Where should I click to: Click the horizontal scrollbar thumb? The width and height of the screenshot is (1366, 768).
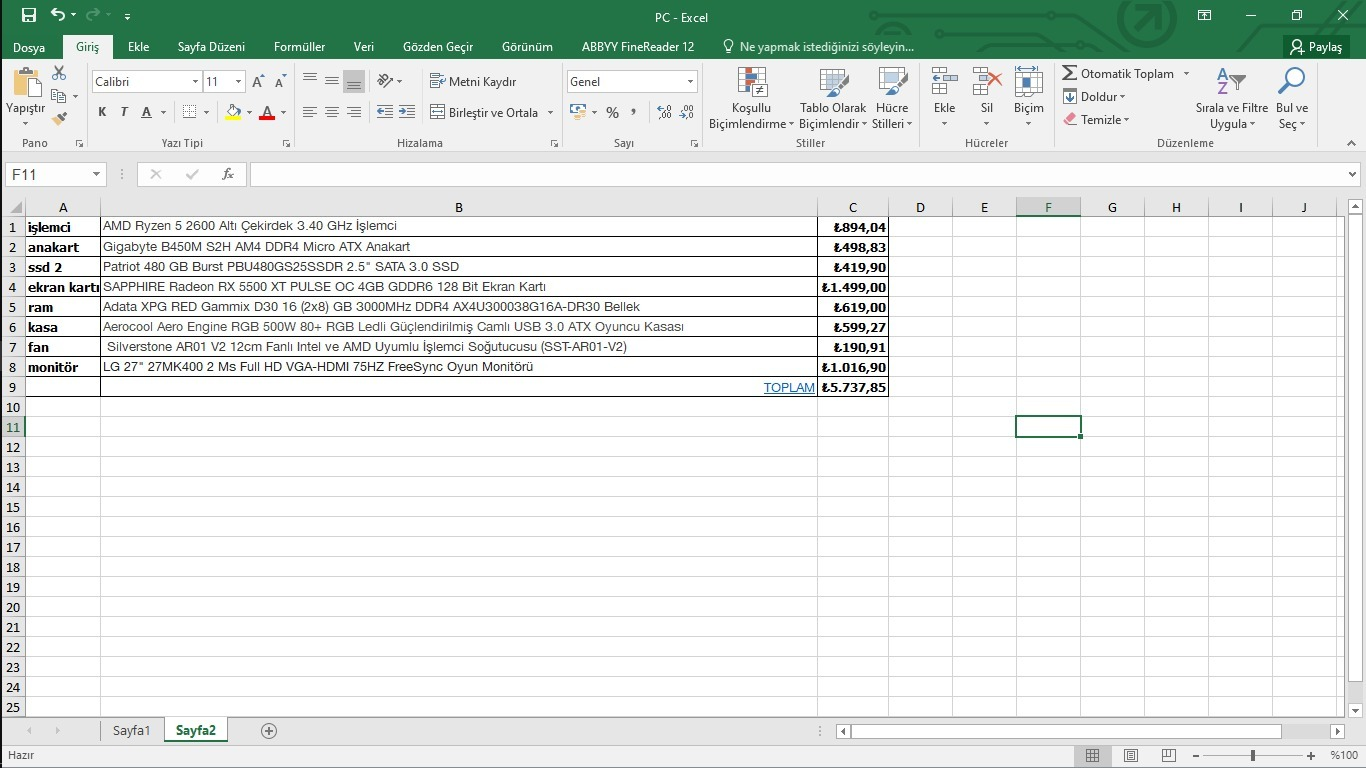[x=1066, y=731]
